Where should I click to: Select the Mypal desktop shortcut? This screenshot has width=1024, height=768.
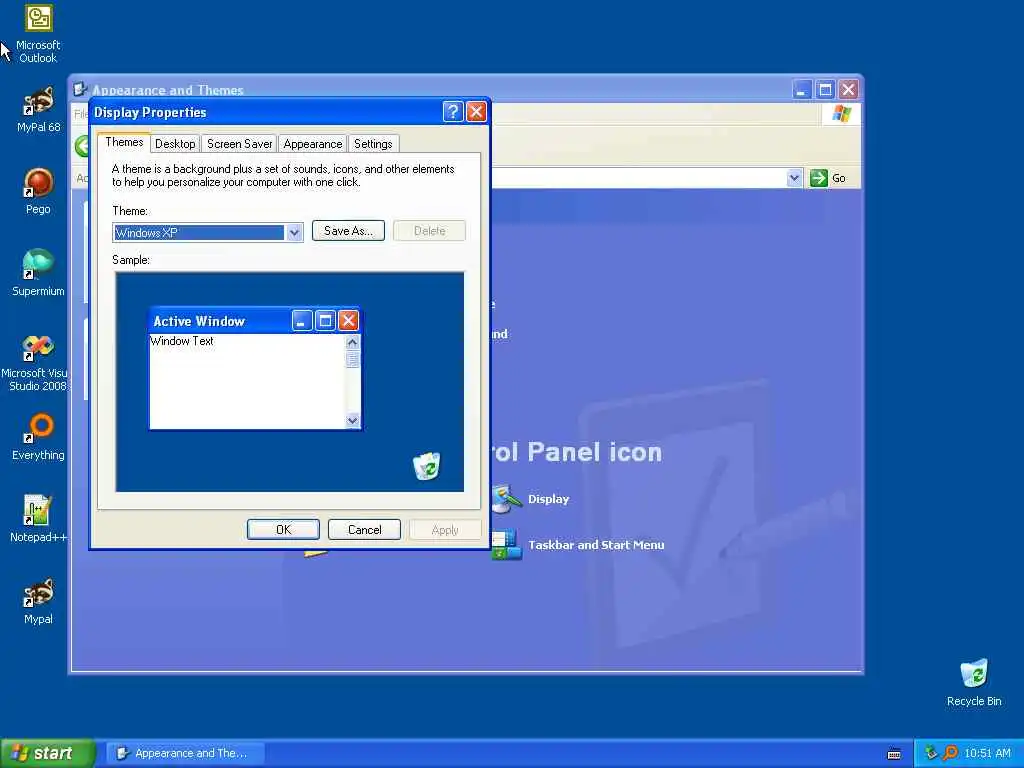[x=38, y=601]
